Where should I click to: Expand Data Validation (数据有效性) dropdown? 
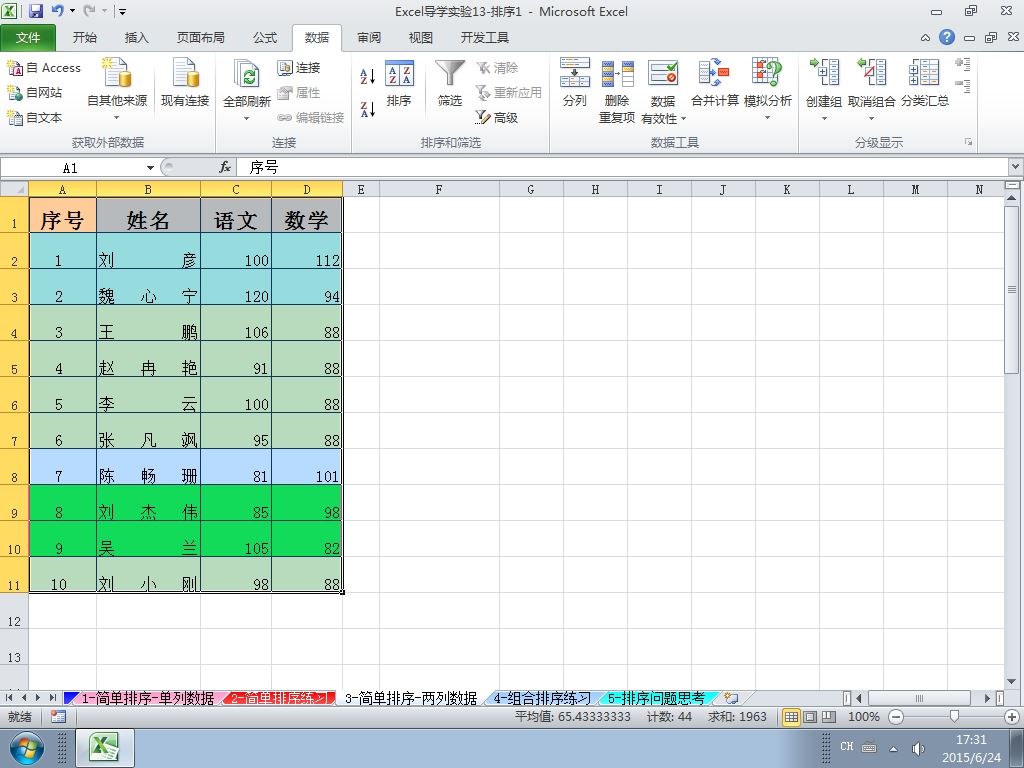[x=684, y=119]
